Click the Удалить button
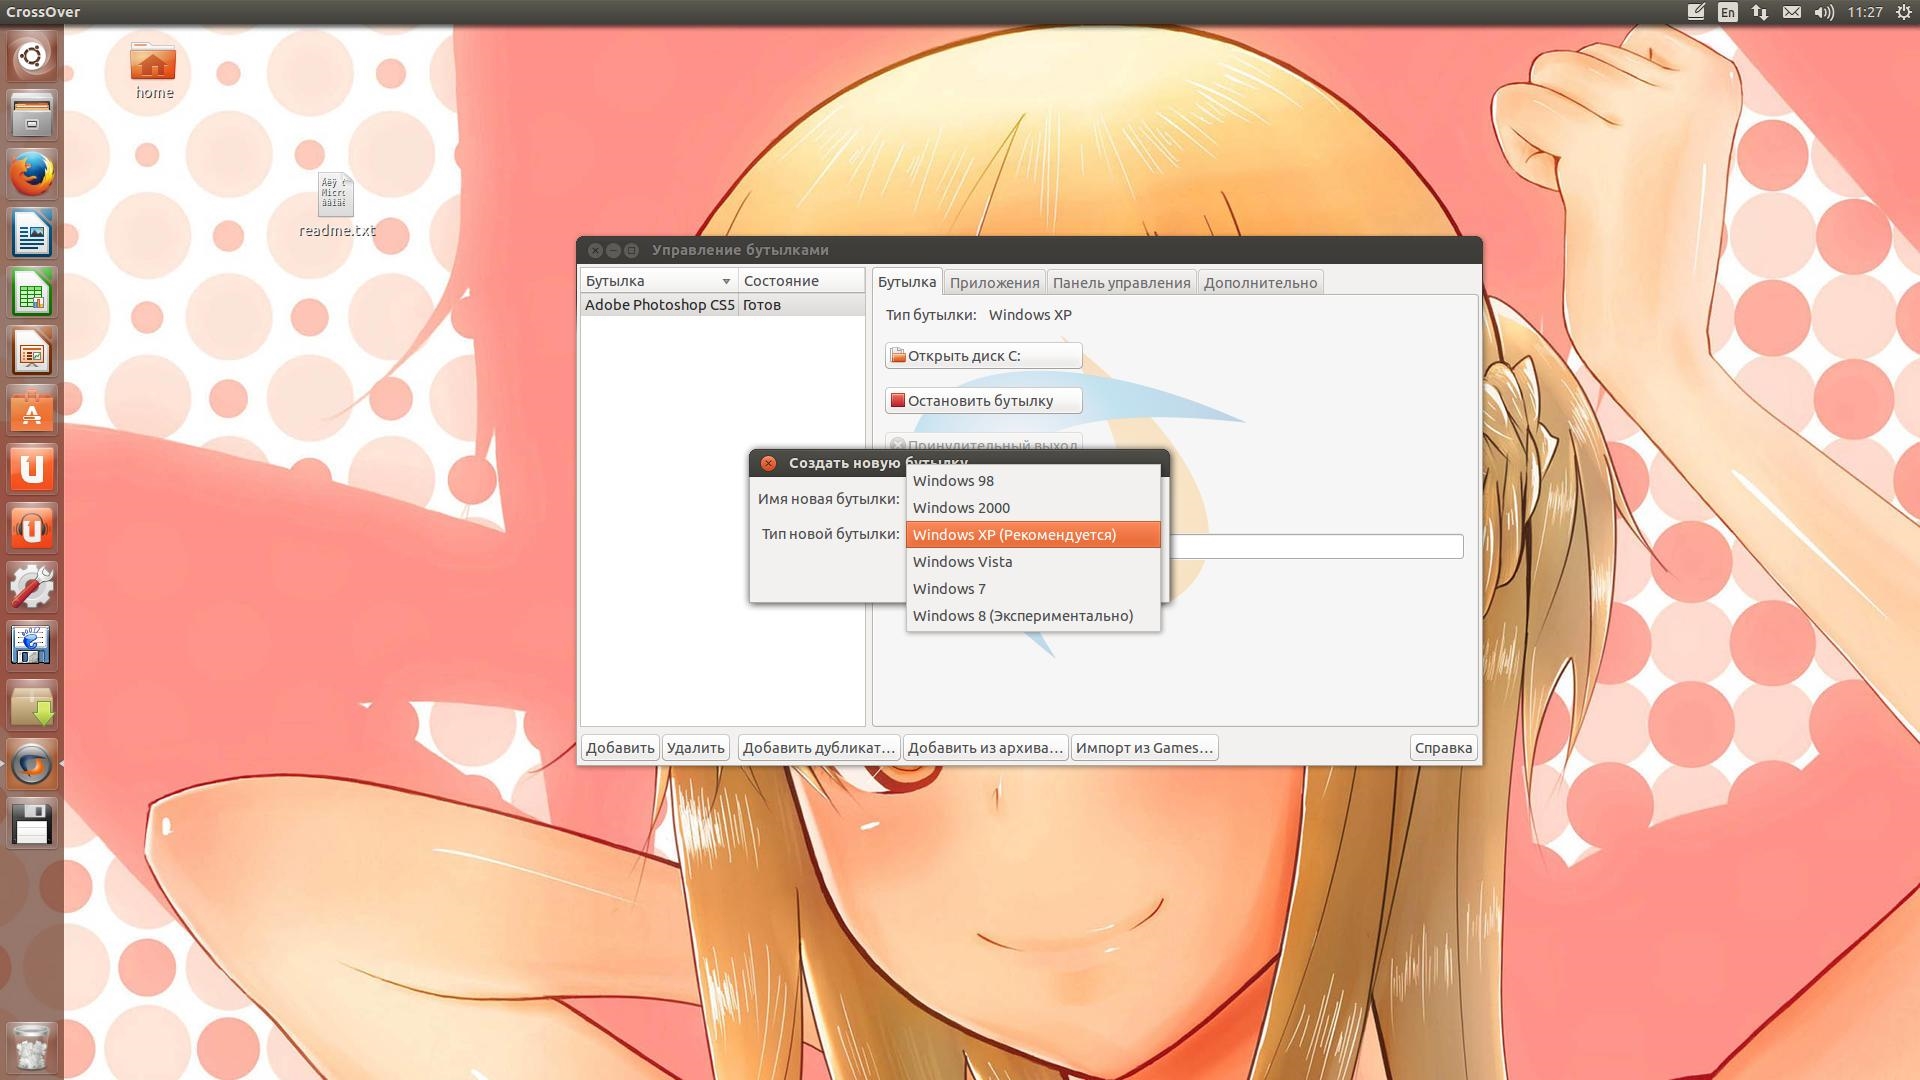 (695, 748)
